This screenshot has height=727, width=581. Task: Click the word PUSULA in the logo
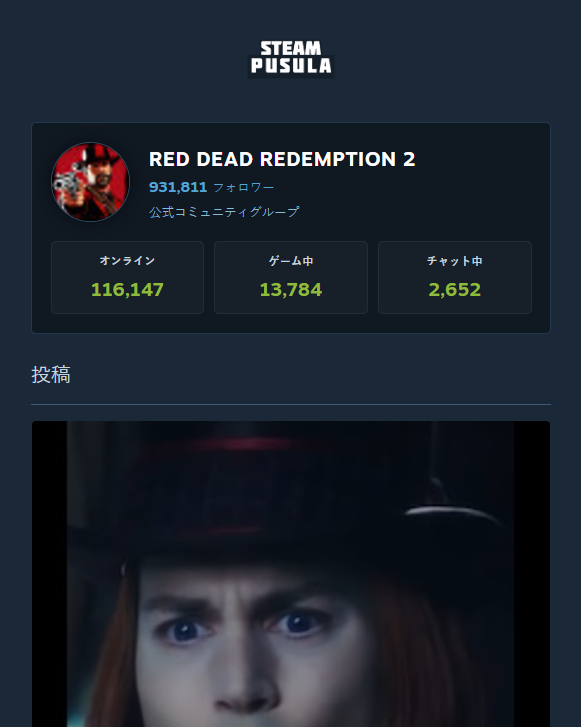(291, 65)
